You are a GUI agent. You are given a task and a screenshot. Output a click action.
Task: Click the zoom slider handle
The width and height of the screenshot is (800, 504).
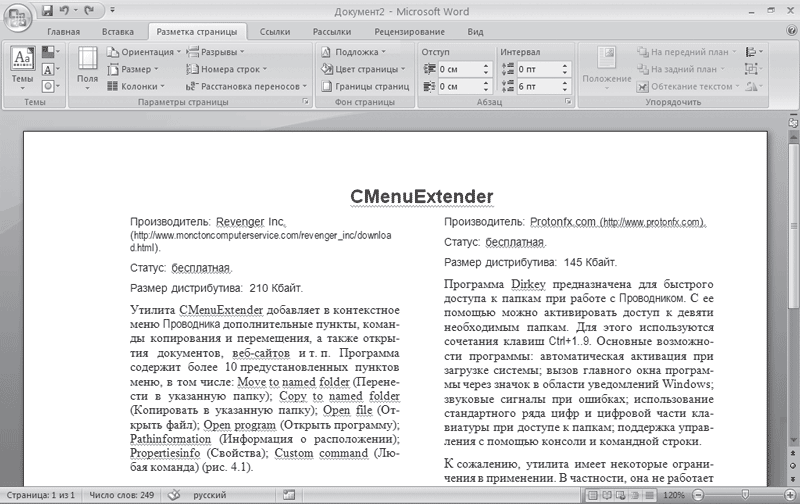coord(745,494)
